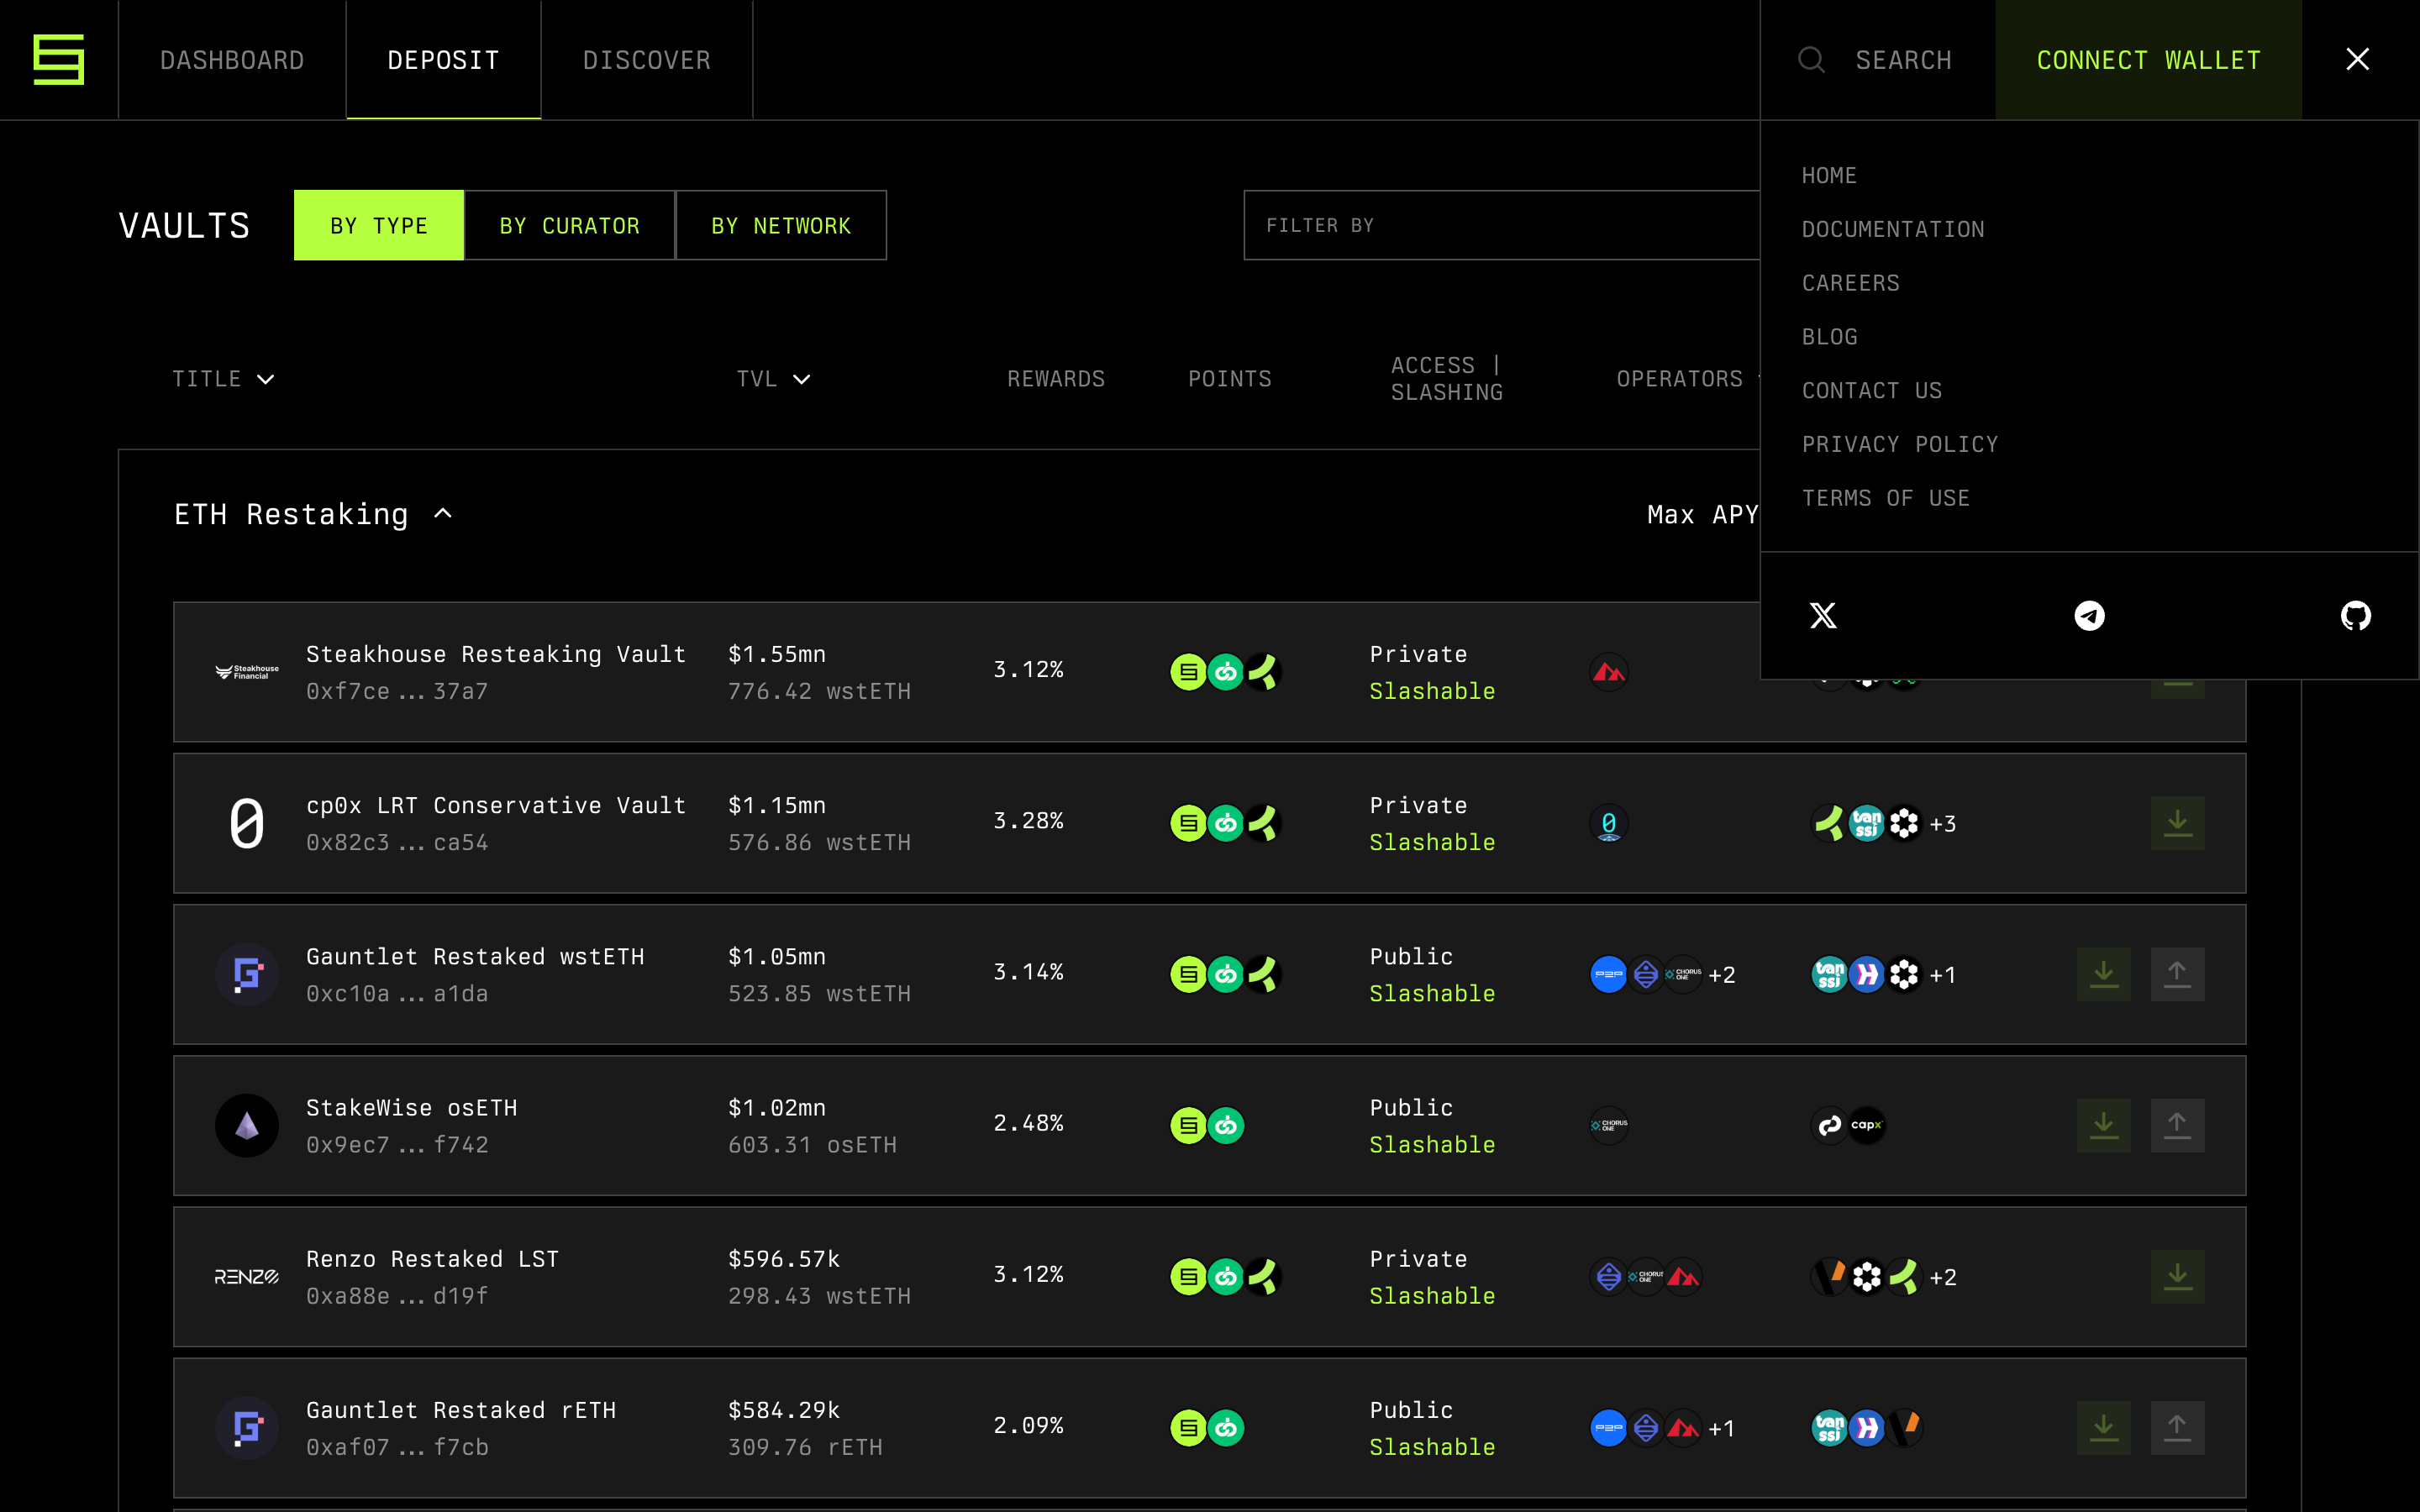
Task: Open Blog from side menu
Action: (x=1830, y=337)
